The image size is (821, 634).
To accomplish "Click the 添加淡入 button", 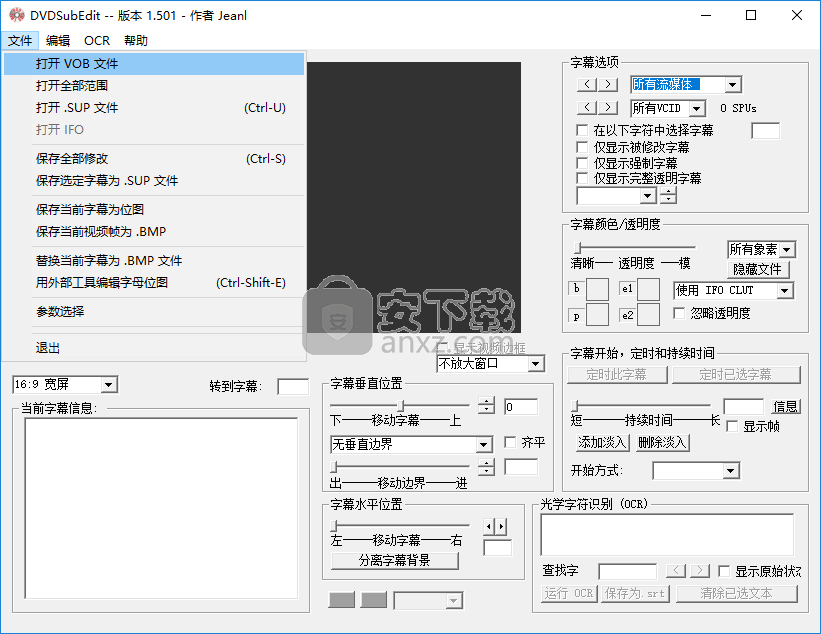I will tap(602, 442).
